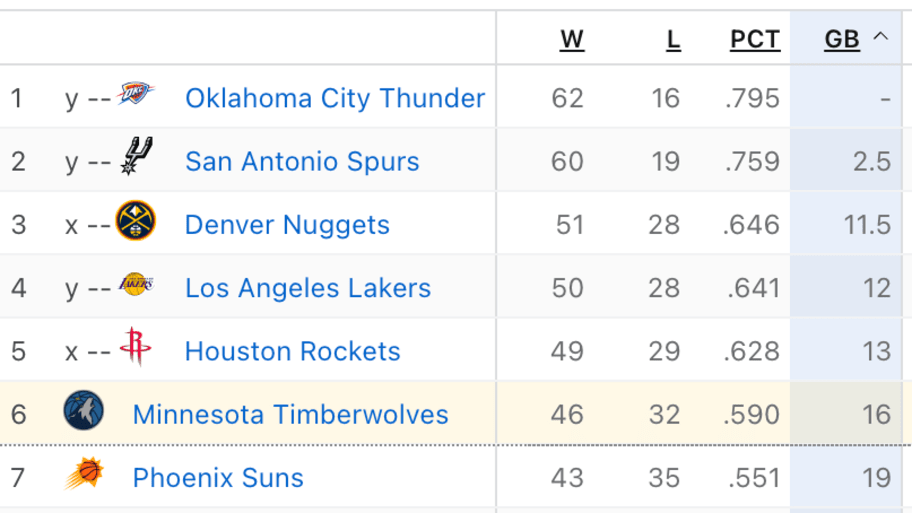Open Los Angeles Lakers link
Viewport: 912px width, 513px height.
(x=308, y=288)
